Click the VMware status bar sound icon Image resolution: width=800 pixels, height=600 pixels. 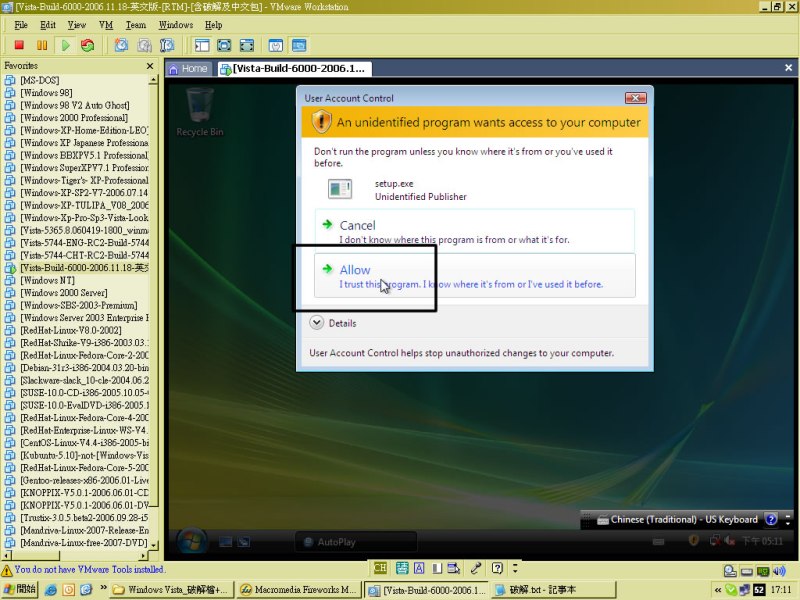[x=779, y=571]
